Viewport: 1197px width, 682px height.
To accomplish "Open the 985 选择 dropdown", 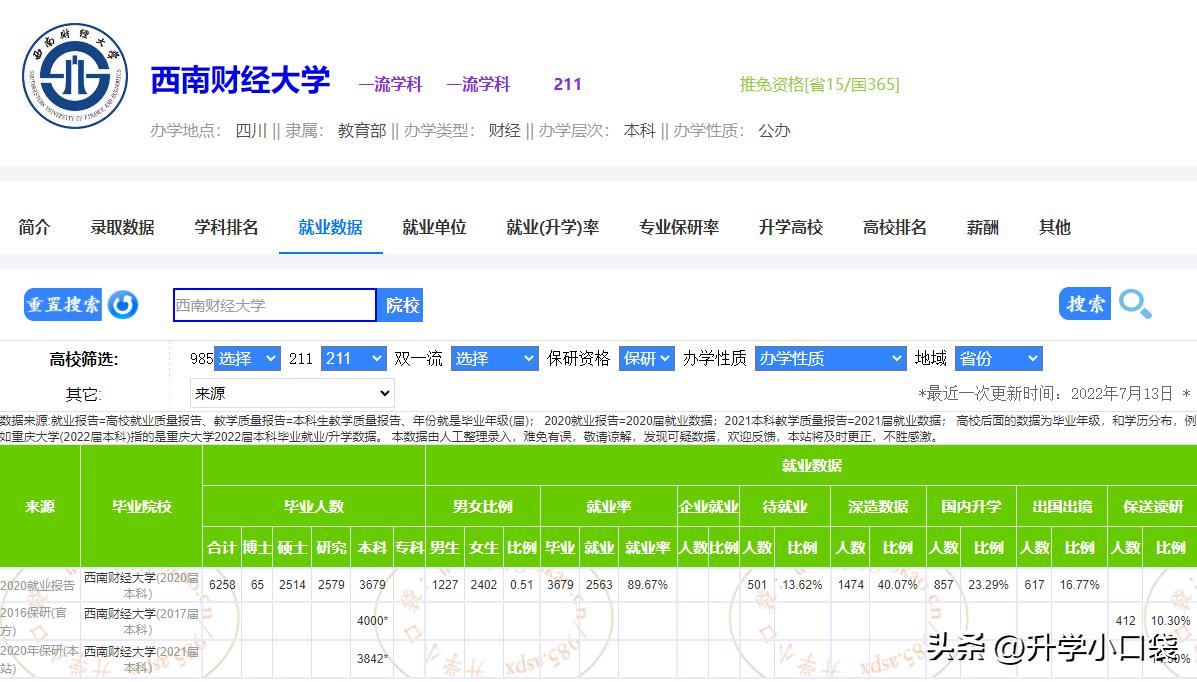I will [x=247, y=357].
